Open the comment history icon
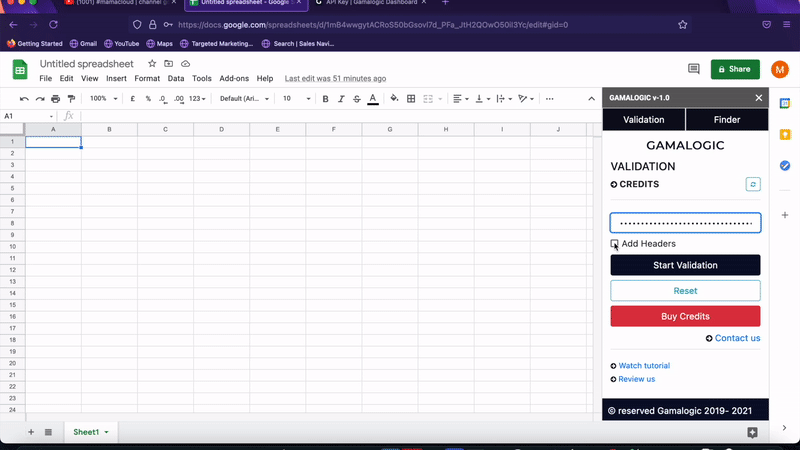This screenshot has height=450, width=800. 693,69
